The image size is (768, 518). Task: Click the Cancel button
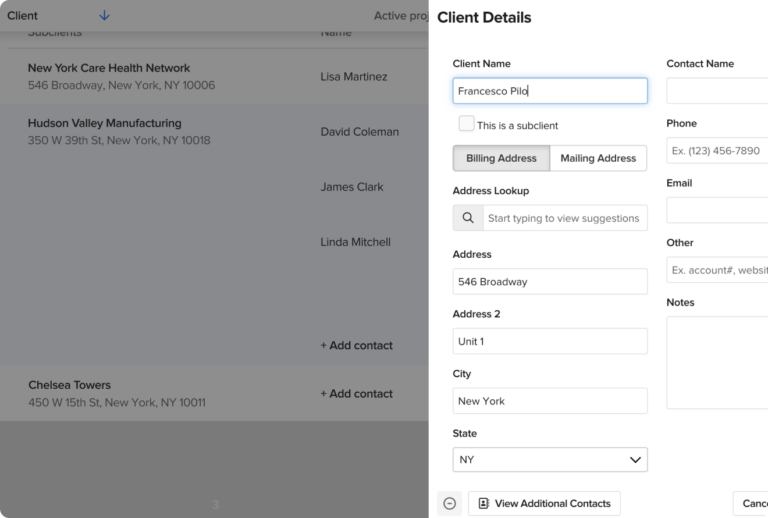(x=751, y=503)
